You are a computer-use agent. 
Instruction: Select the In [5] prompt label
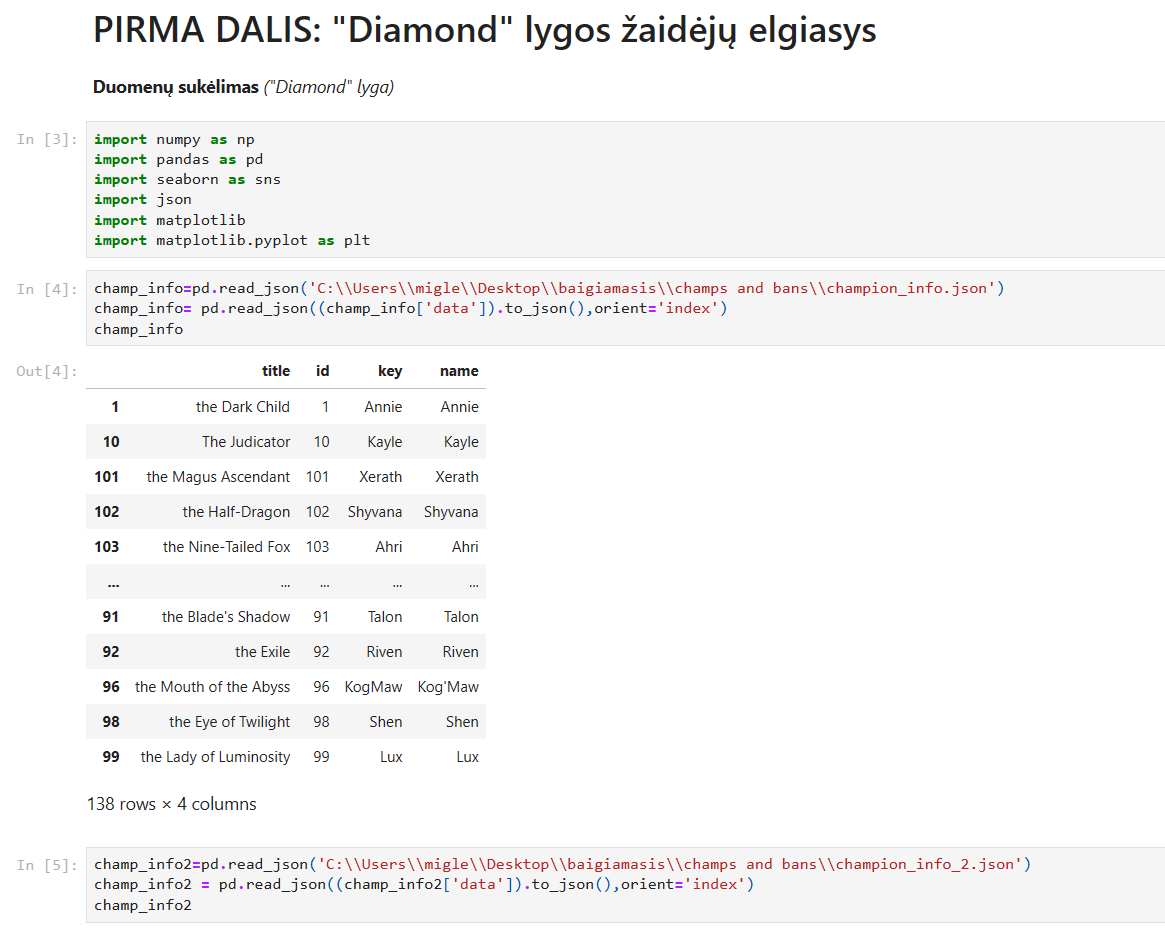pos(46,865)
